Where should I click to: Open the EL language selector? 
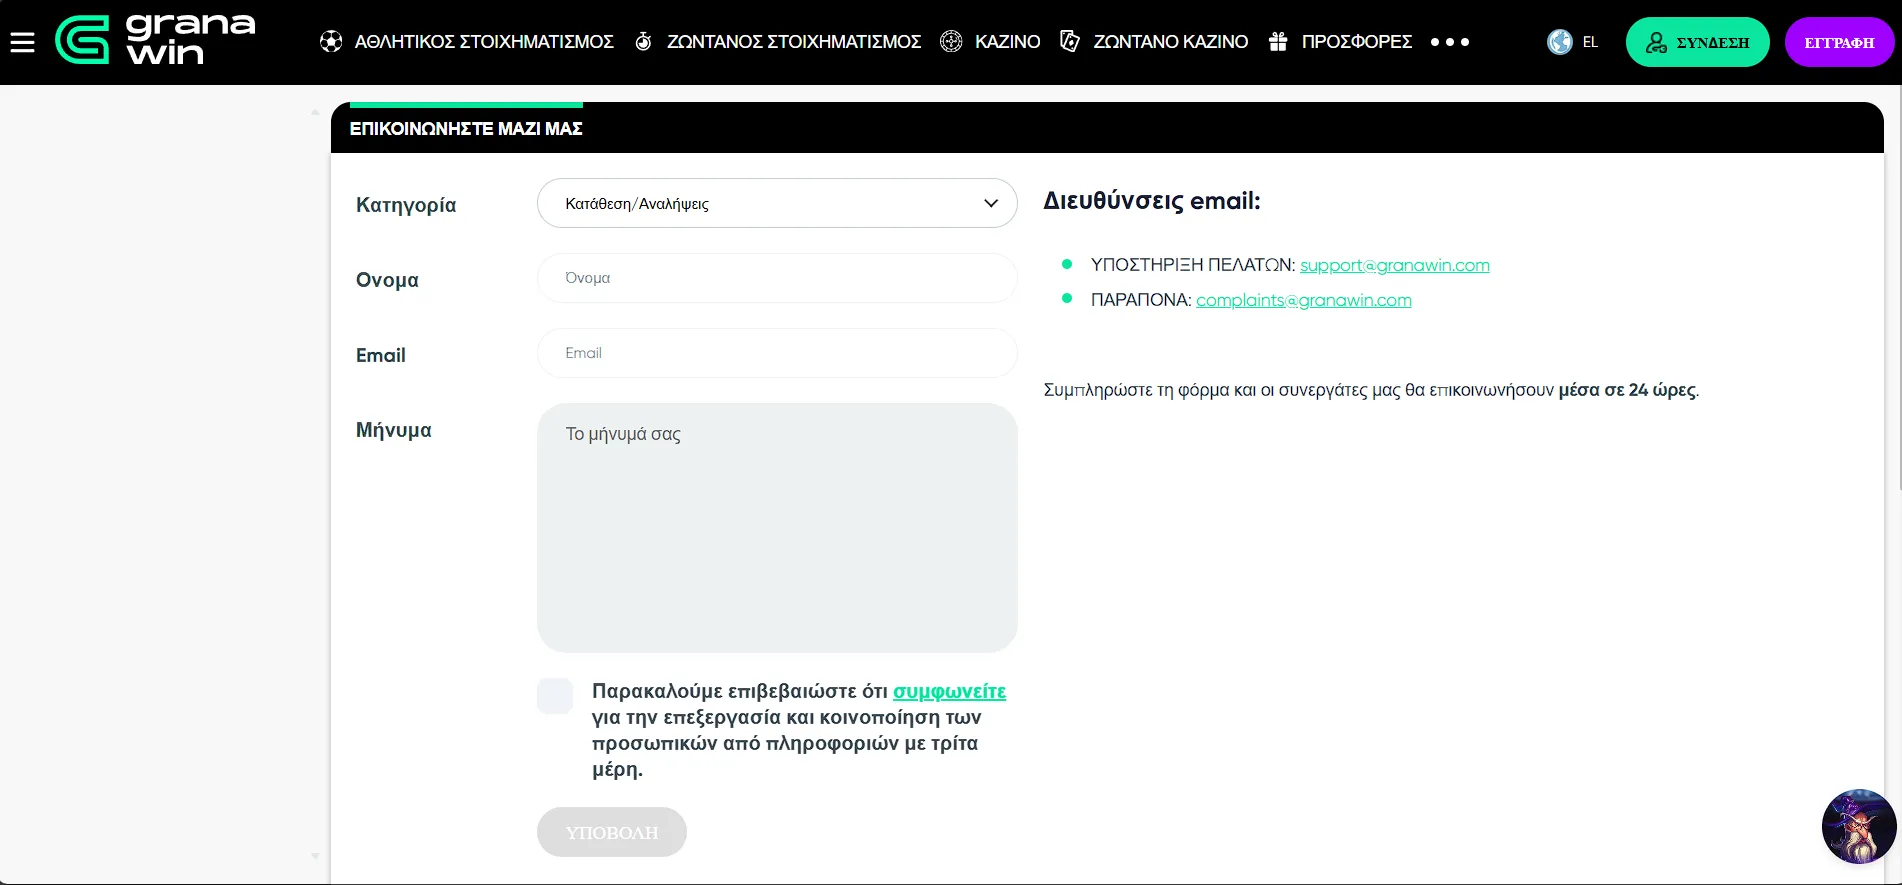1590,42
